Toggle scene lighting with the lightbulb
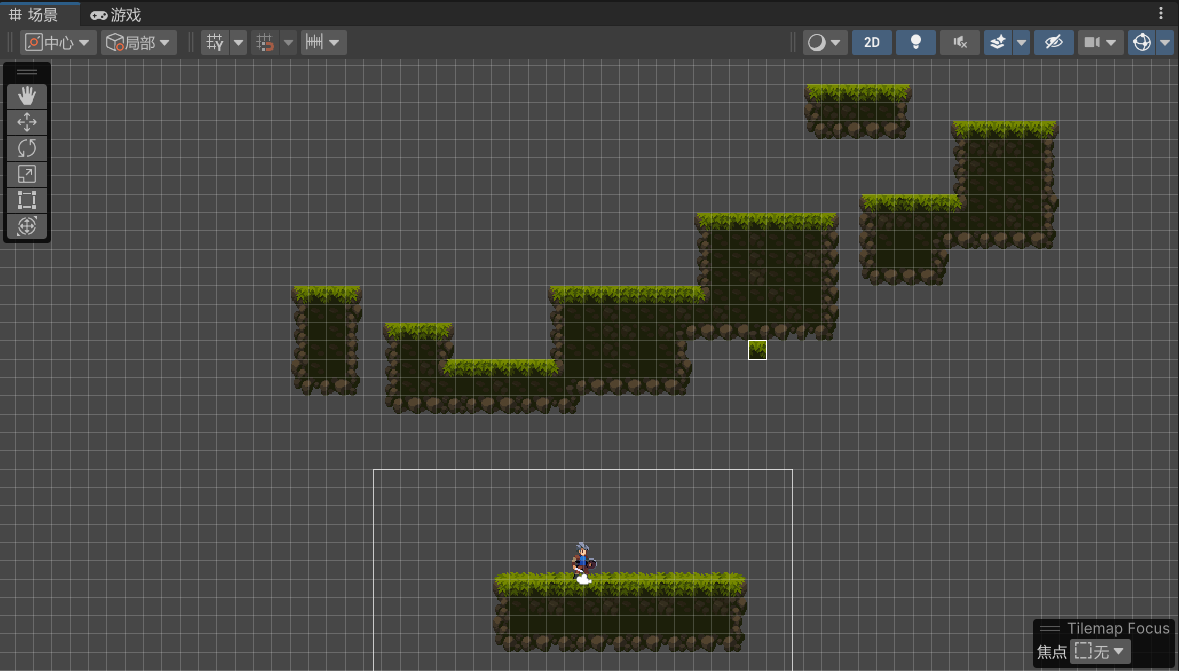Viewport: 1179px width, 671px height. [x=915, y=42]
